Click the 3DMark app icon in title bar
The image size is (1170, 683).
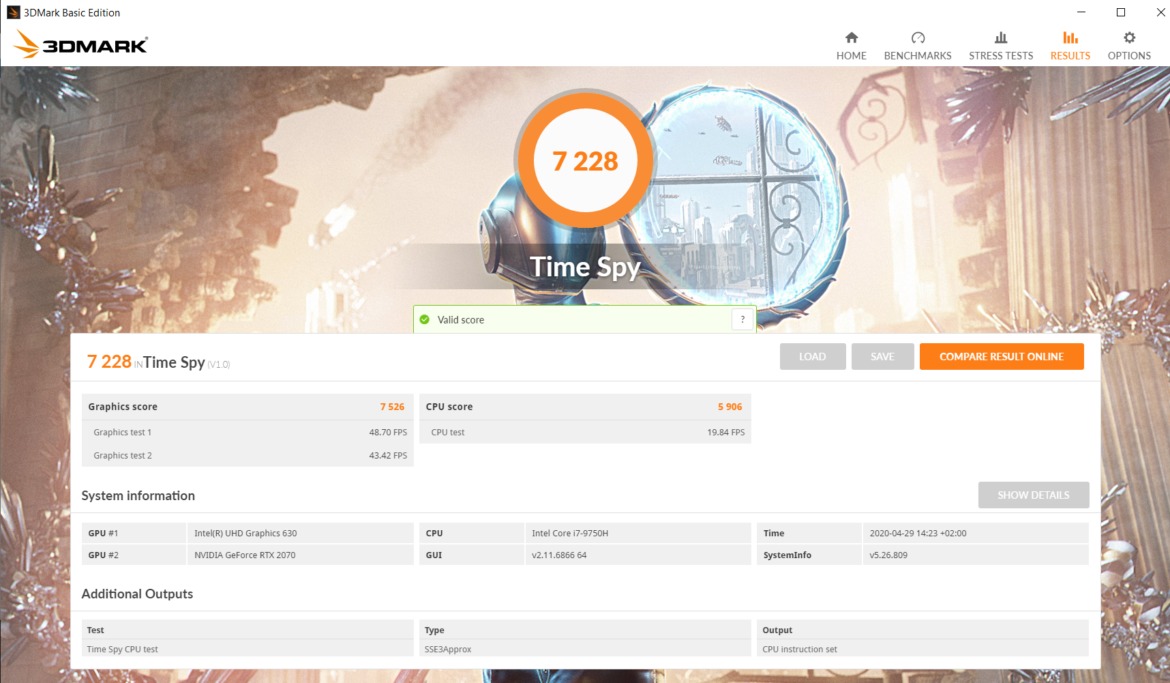click(13, 12)
